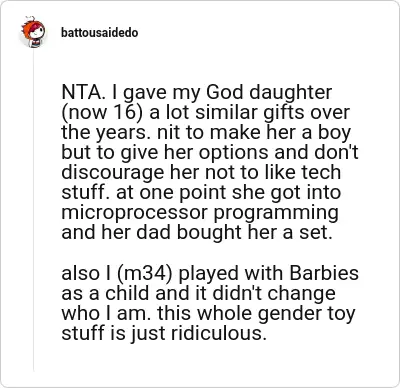Click the second paragraph starting with 'also I'
Image resolution: width=400 pixels, height=388 pixels.
coord(210,303)
